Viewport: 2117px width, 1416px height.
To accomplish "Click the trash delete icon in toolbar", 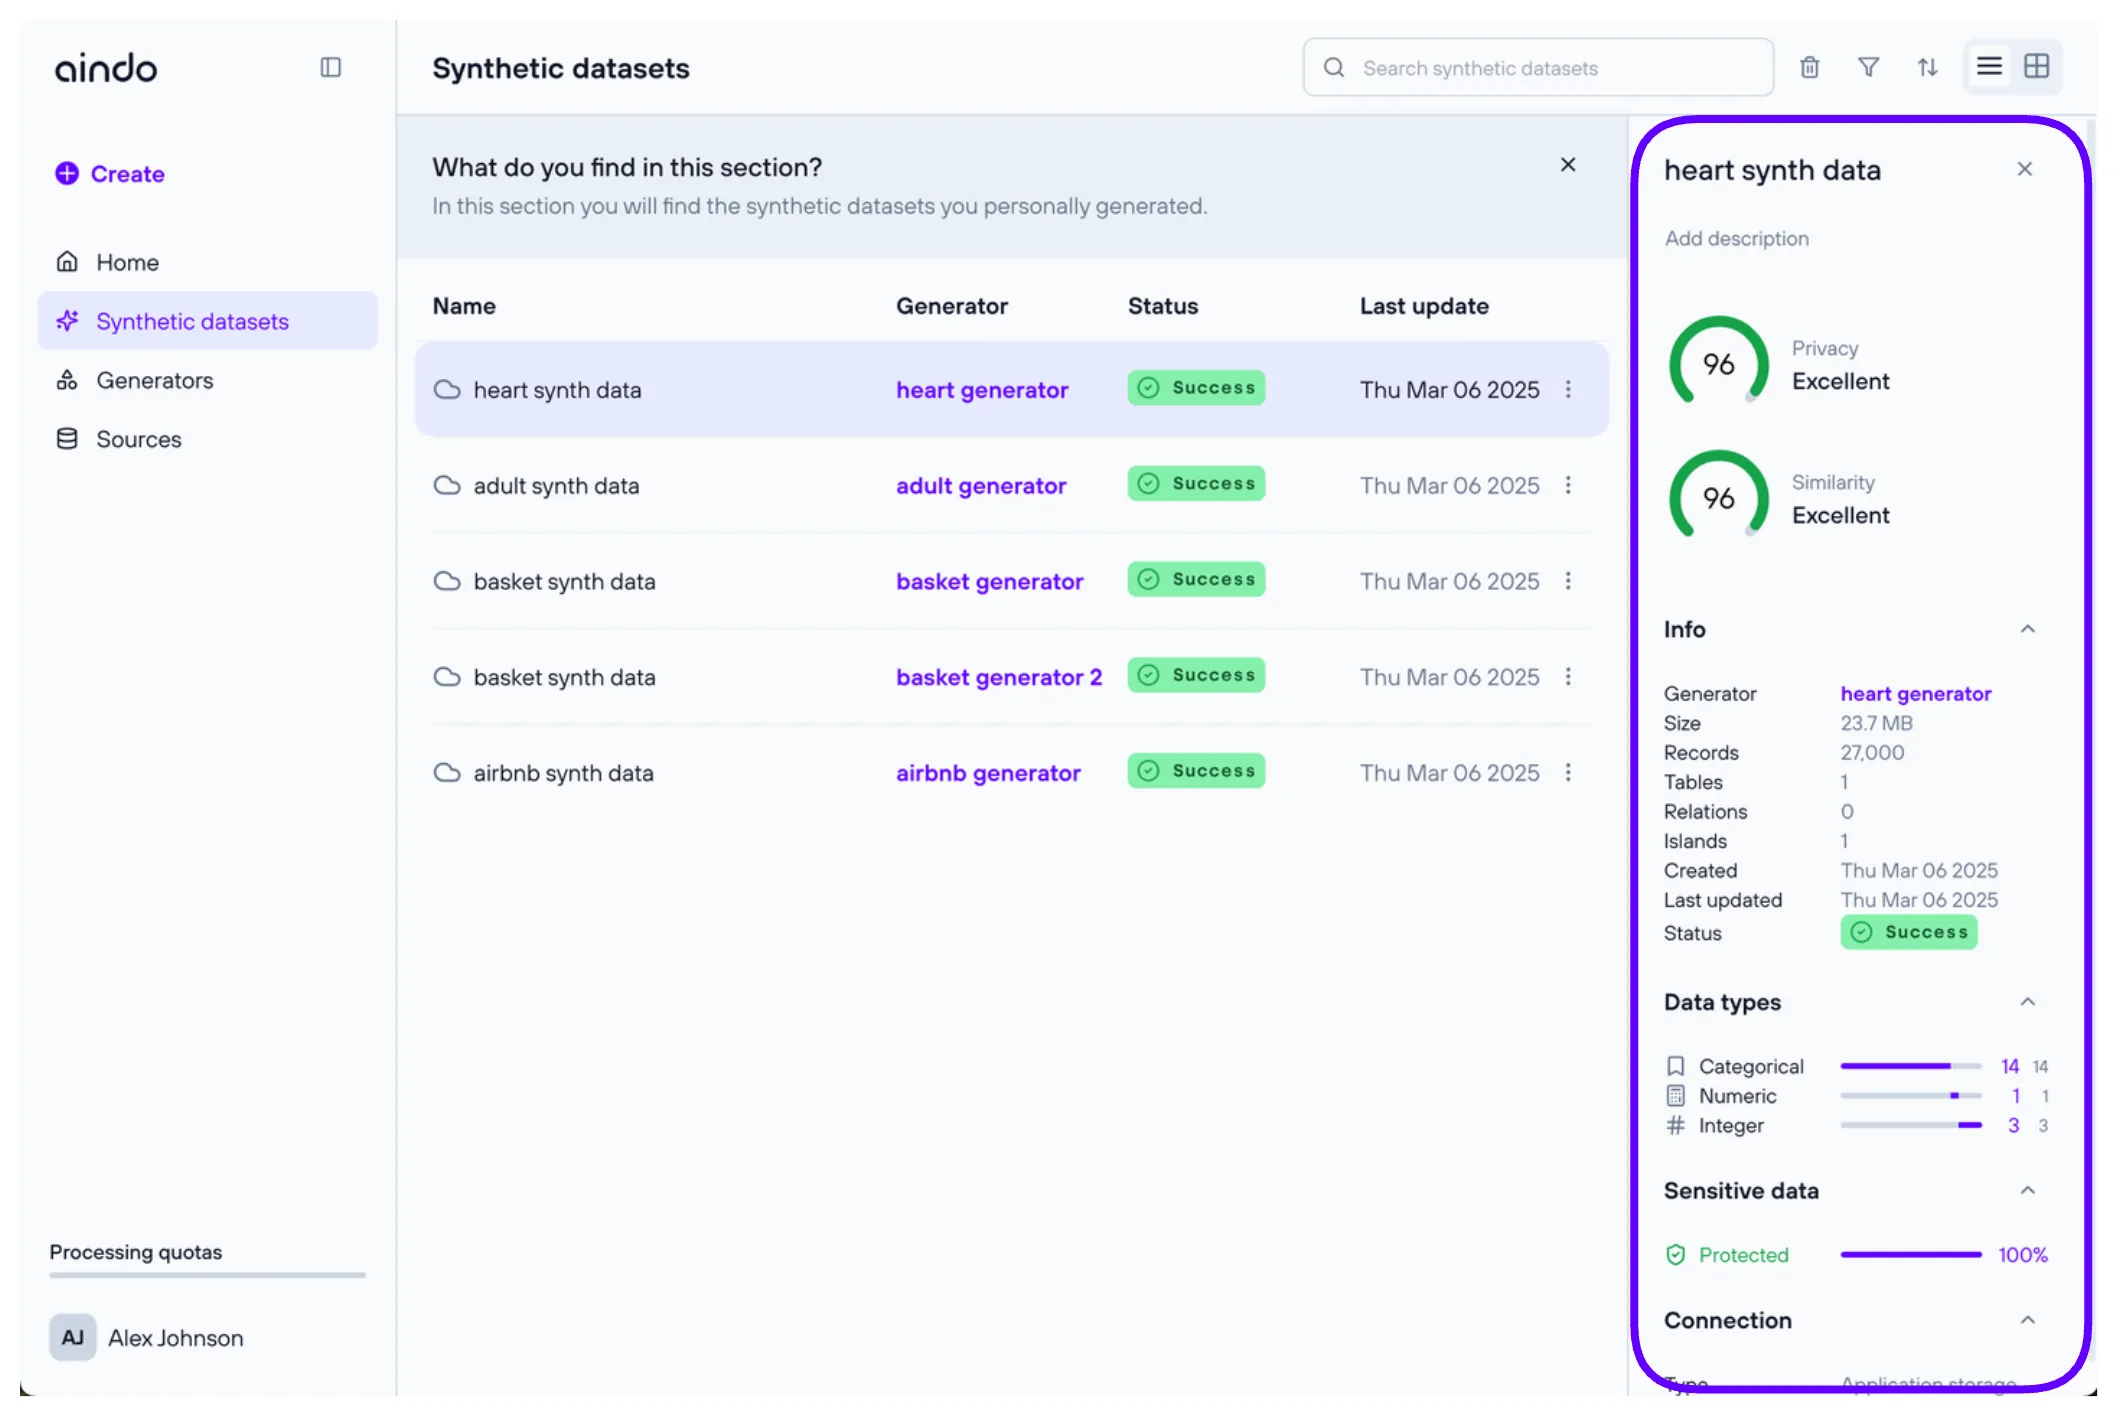I will [1809, 67].
